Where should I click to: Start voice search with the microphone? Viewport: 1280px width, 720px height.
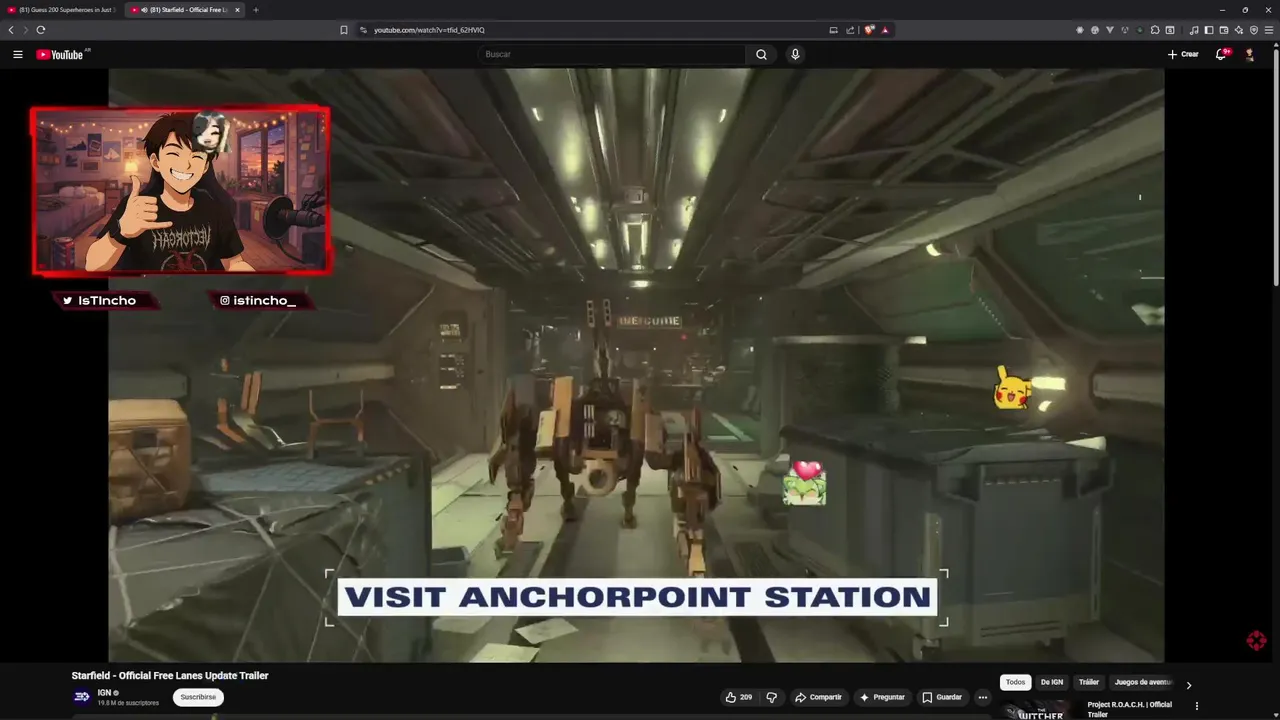point(795,54)
